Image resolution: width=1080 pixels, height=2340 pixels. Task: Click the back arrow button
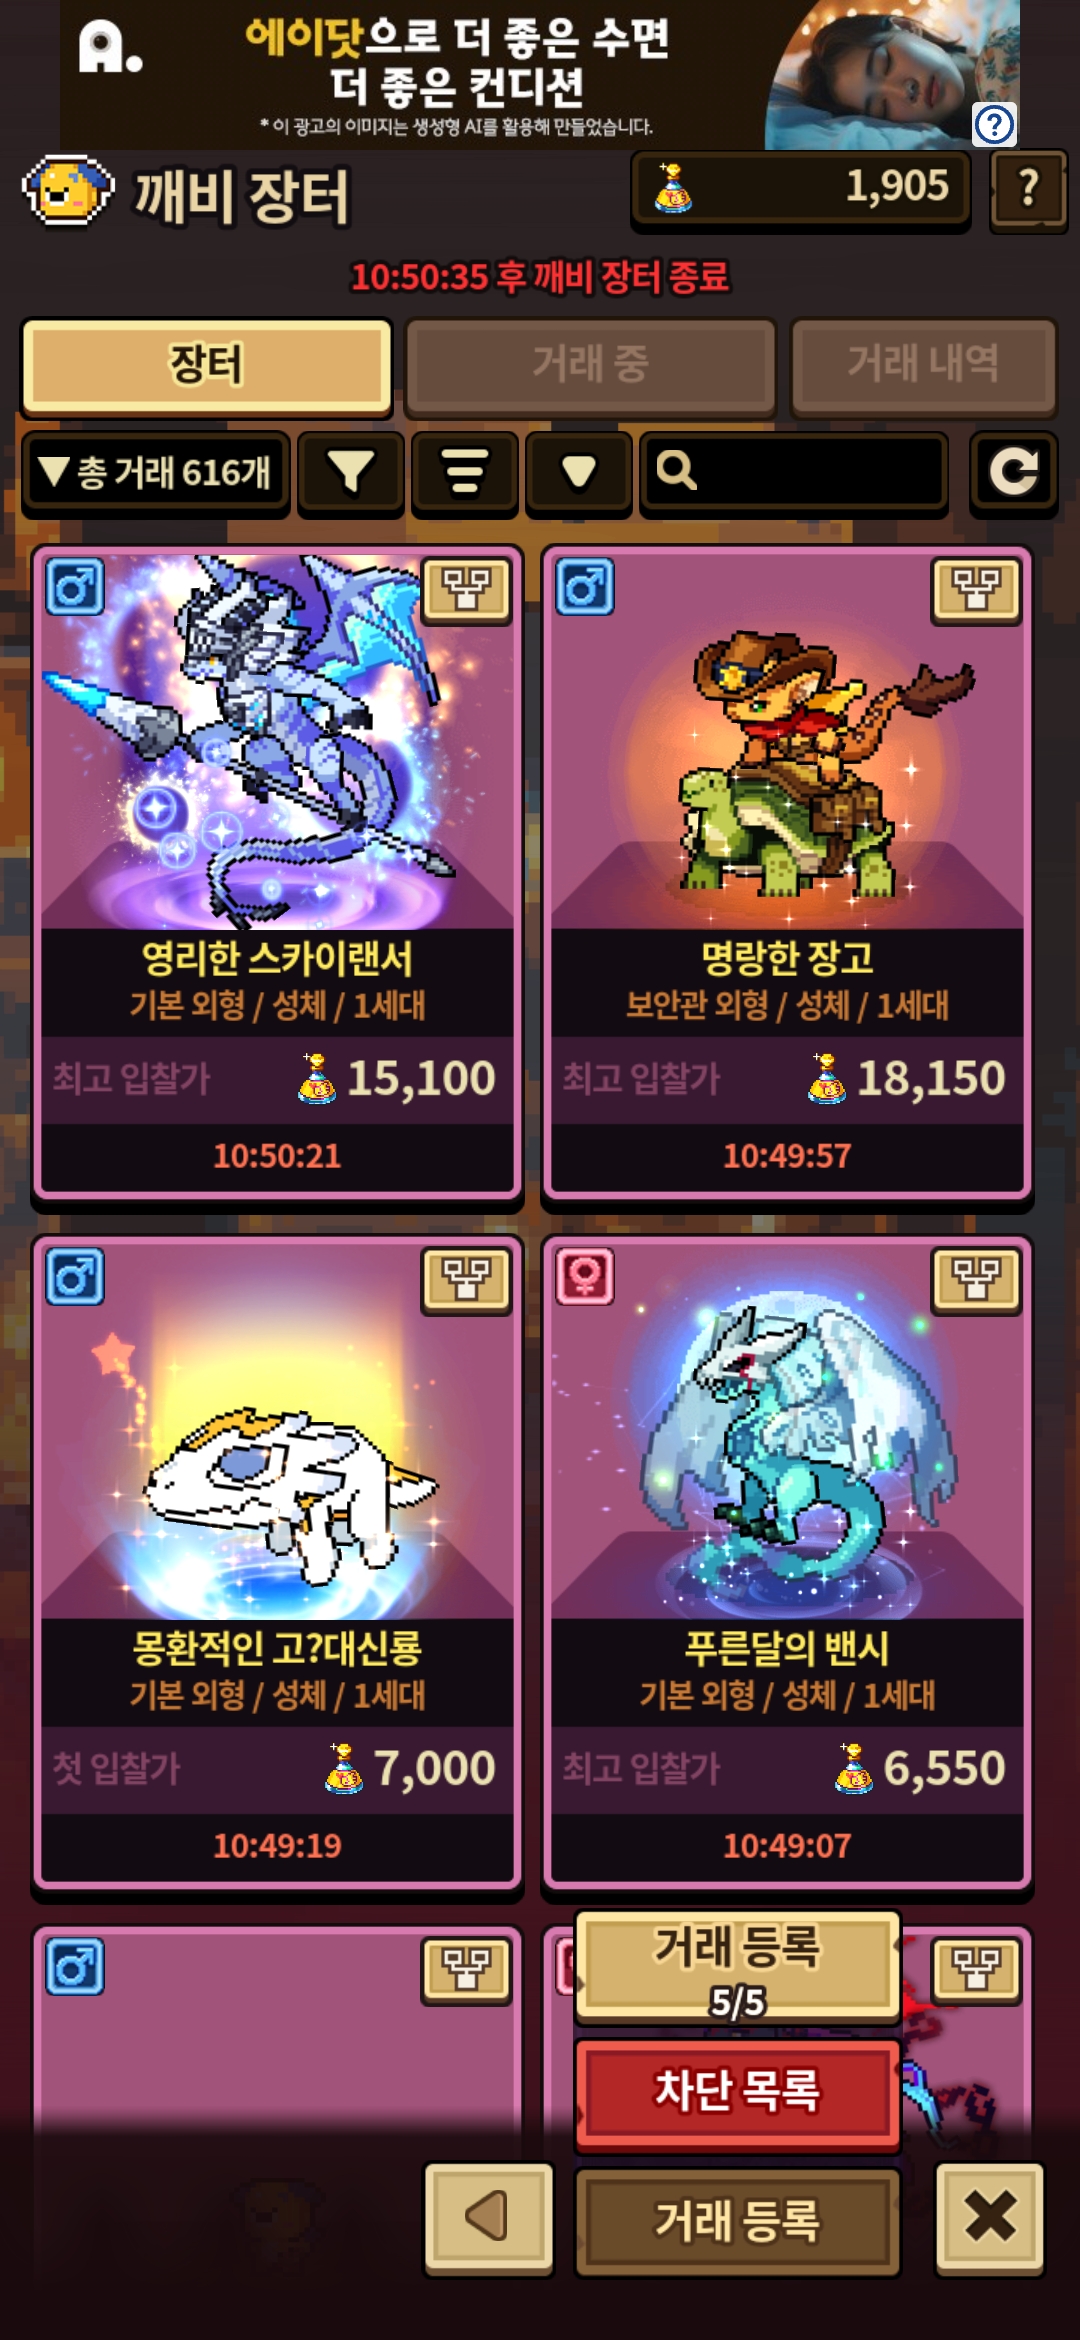[x=489, y=2217]
